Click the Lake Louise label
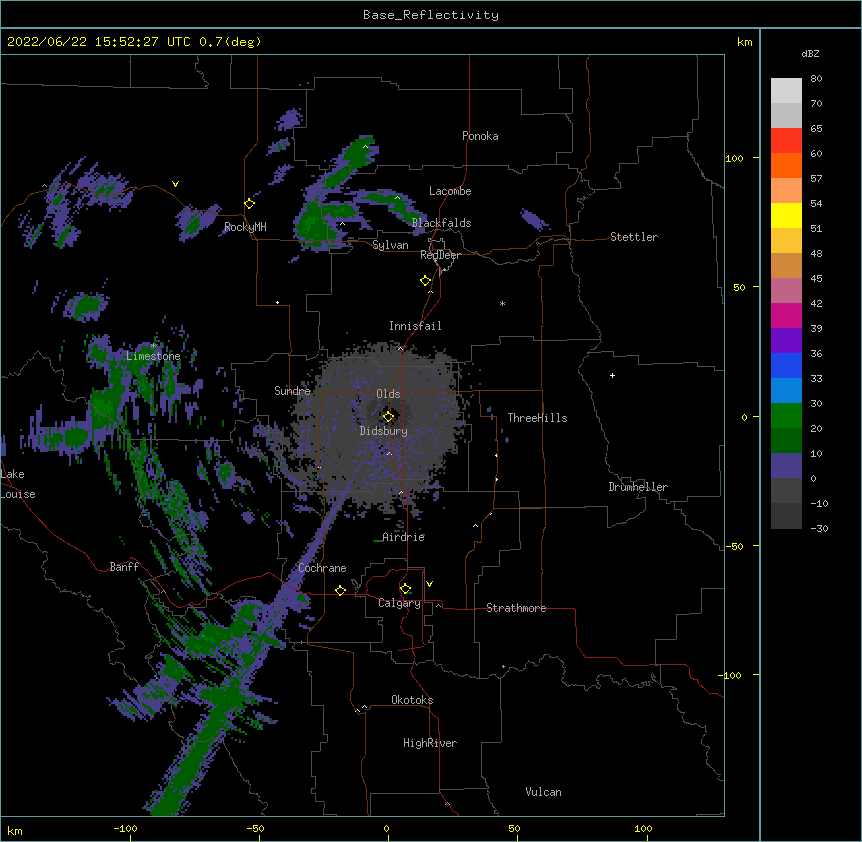 [18, 484]
